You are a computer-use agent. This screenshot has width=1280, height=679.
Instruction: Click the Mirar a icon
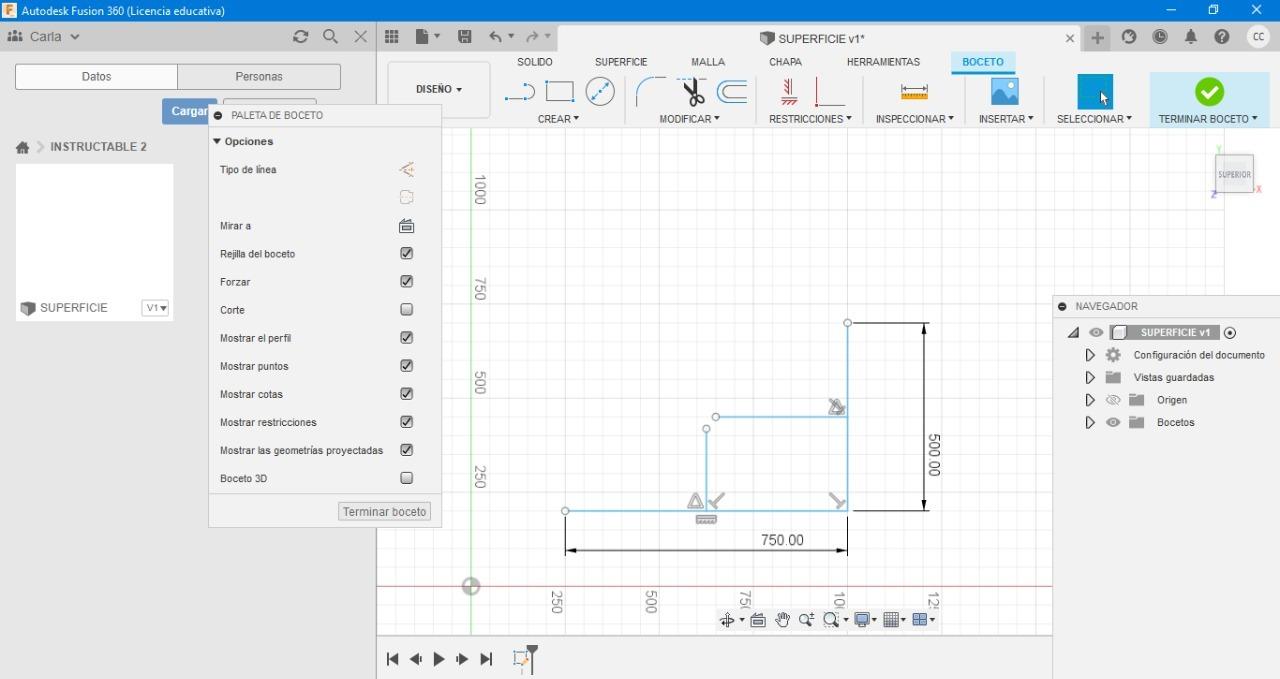click(x=406, y=226)
